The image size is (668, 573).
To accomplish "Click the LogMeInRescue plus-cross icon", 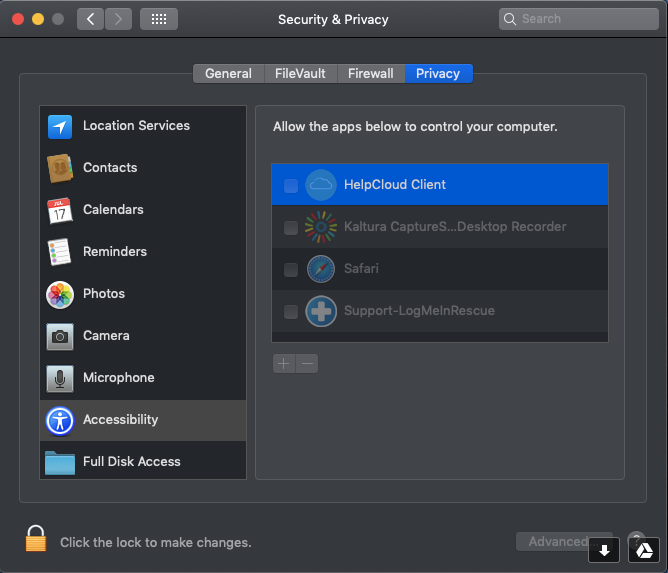I will (x=321, y=311).
